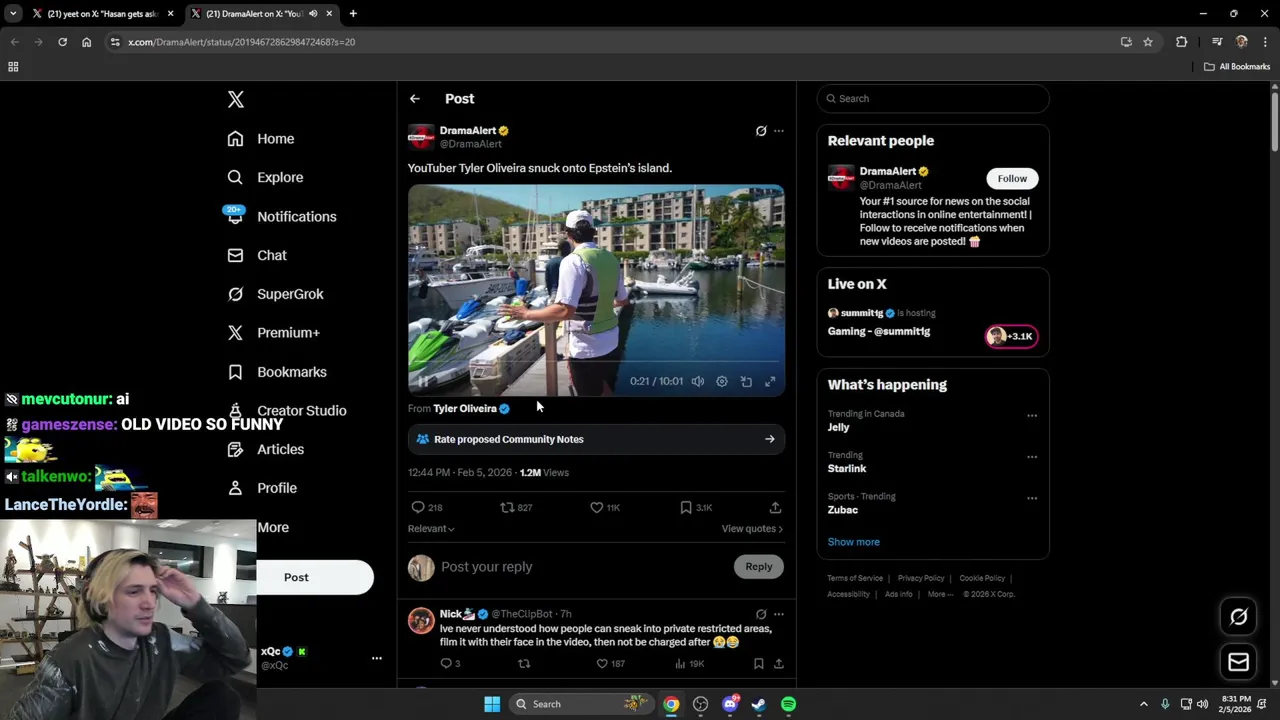Show hidden system tray icons

pos(1144,704)
